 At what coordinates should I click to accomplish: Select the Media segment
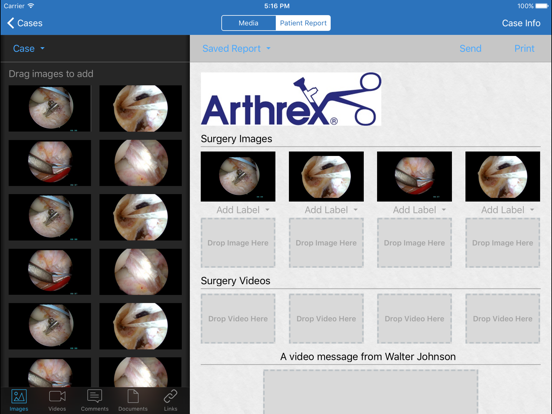(249, 23)
